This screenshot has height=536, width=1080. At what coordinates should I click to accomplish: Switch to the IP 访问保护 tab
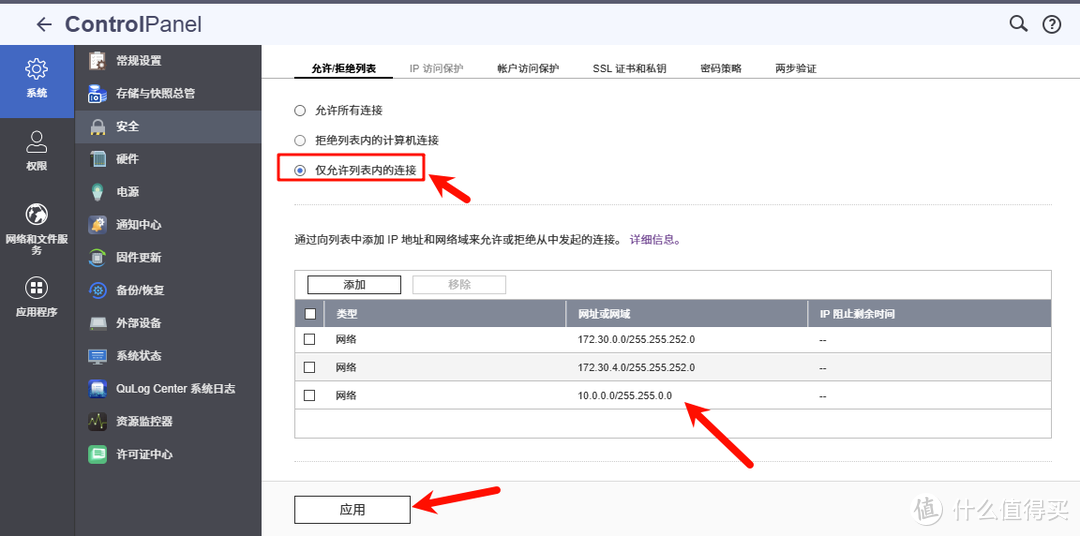coord(436,68)
